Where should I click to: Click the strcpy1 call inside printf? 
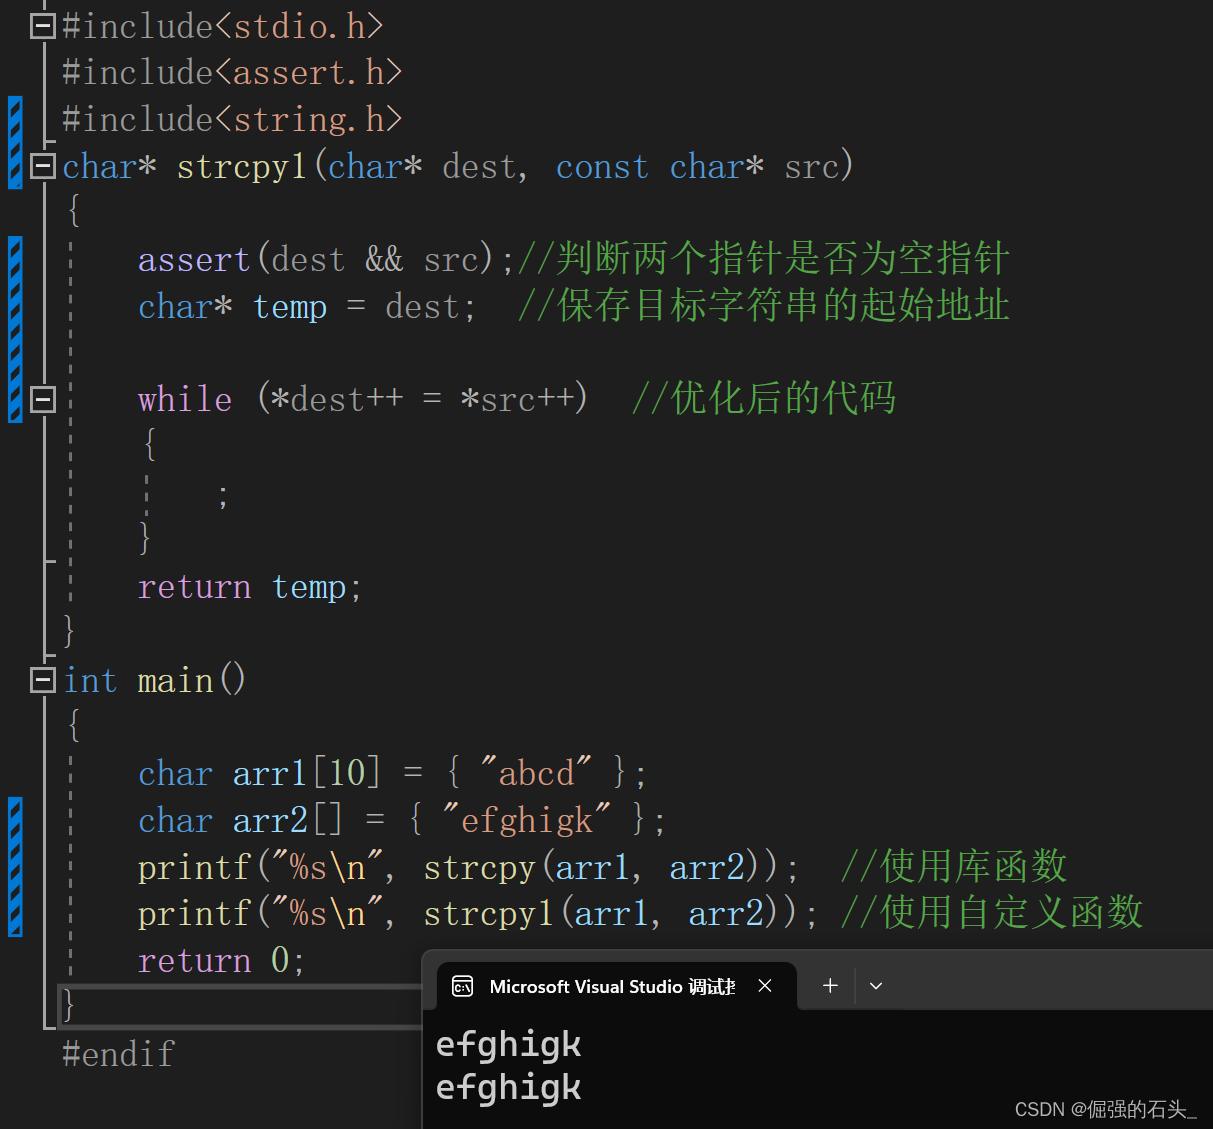pos(488,914)
